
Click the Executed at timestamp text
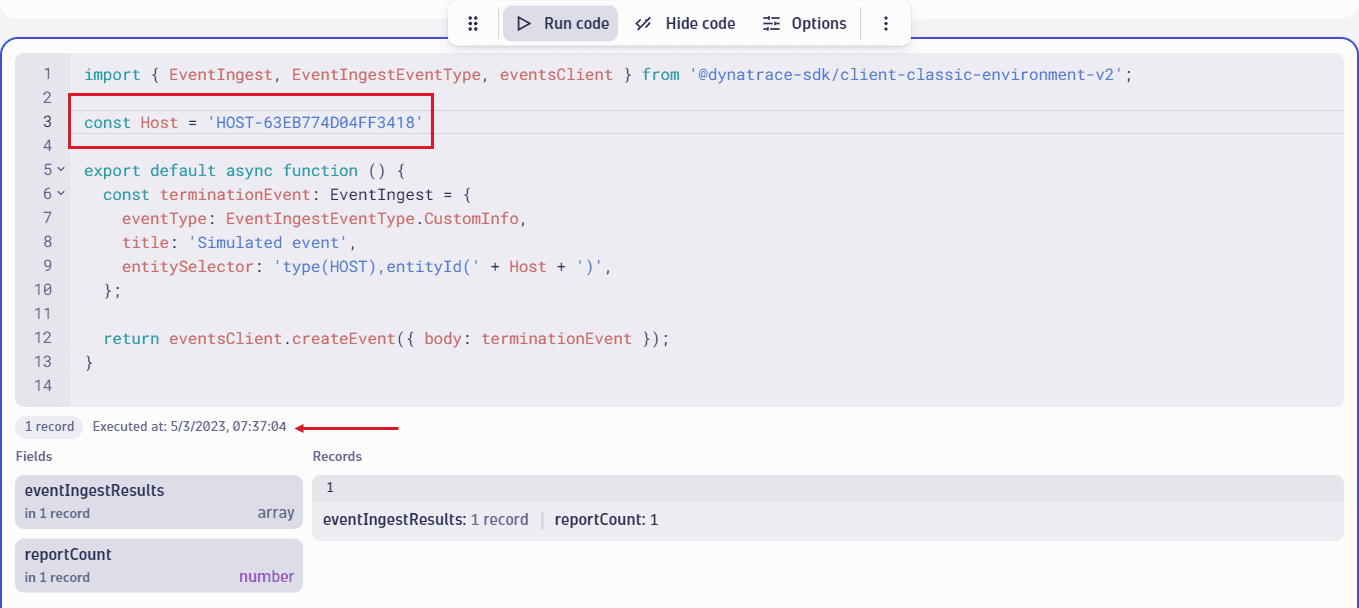pos(189,427)
